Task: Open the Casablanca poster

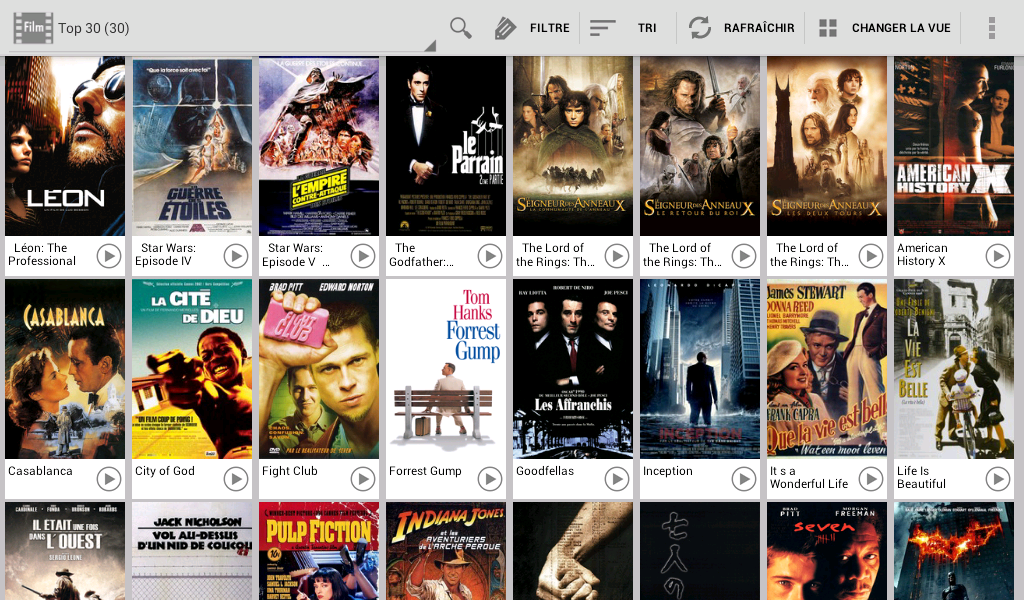Action: [x=65, y=370]
